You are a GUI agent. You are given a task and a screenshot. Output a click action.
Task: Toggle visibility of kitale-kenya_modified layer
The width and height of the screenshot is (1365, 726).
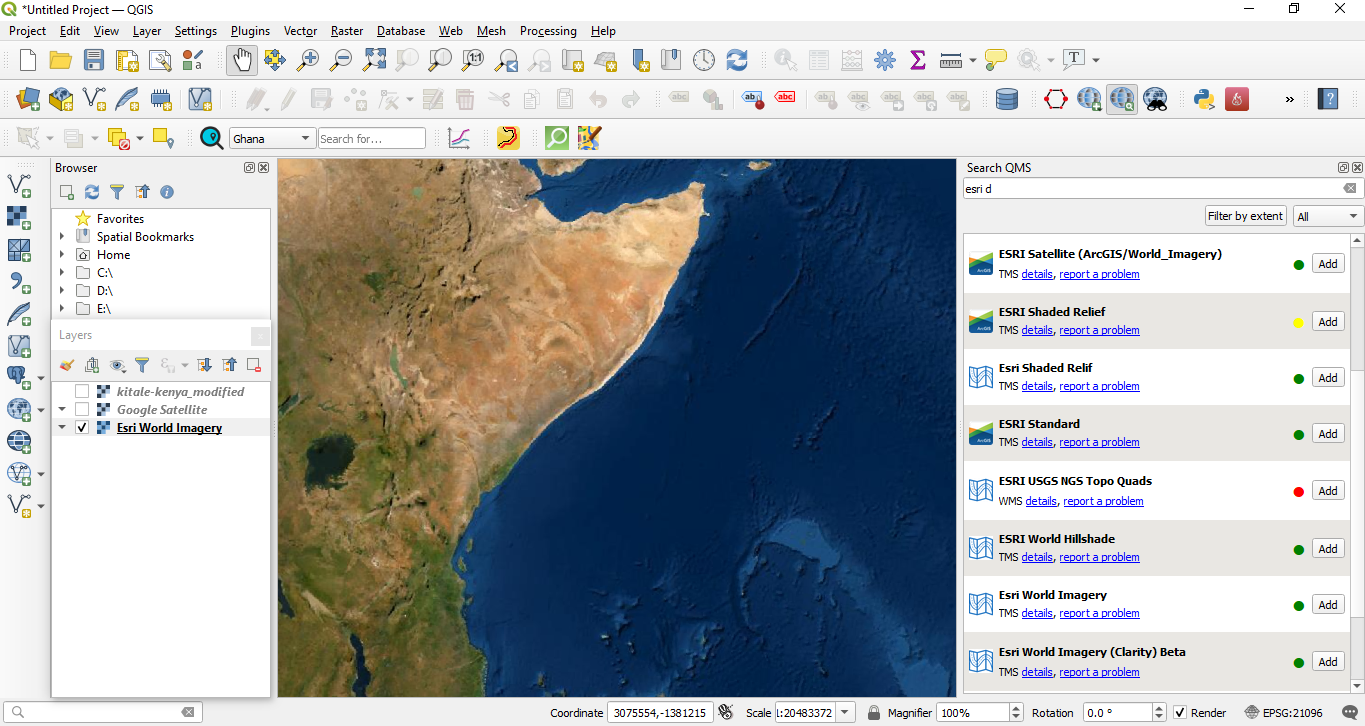click(x=82, y=392)
